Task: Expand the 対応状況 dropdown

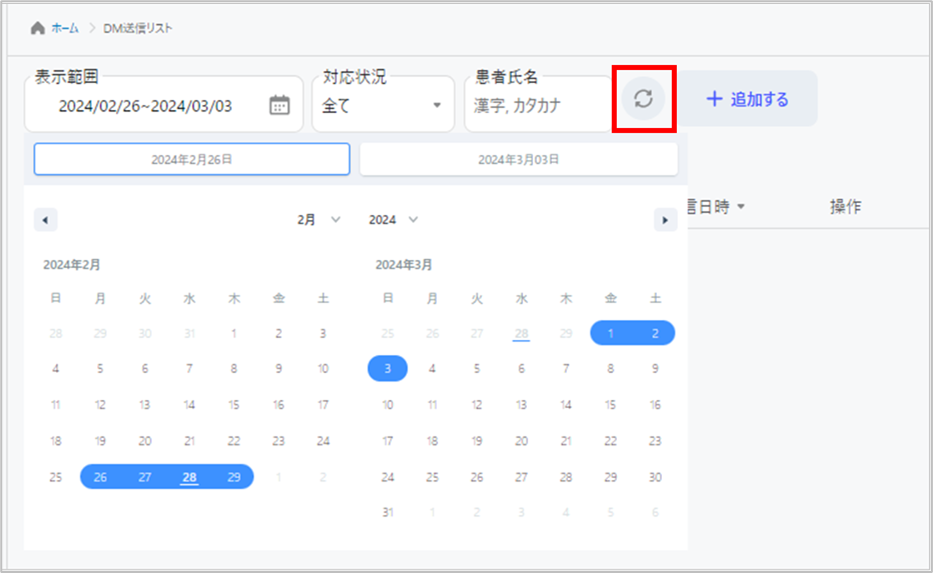Action: (x=436, y=105)
